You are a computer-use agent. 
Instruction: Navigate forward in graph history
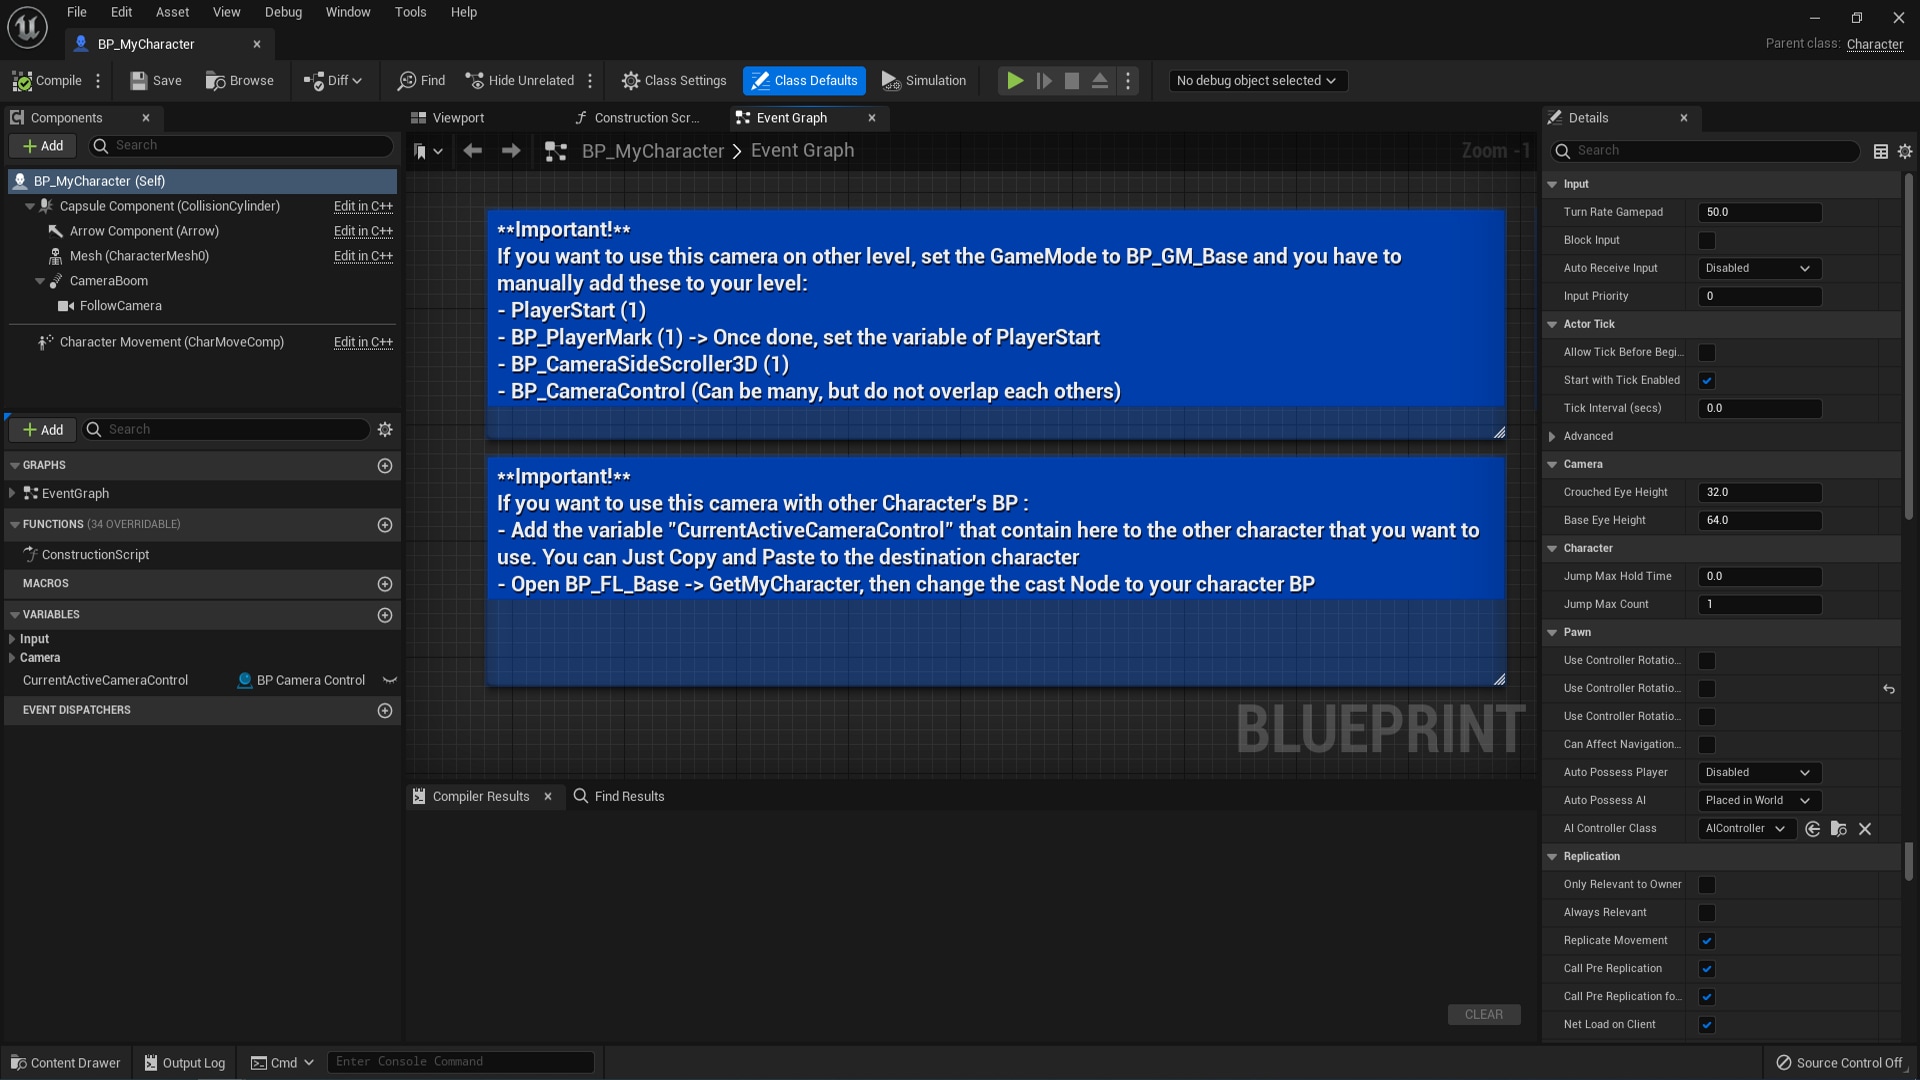511,151
